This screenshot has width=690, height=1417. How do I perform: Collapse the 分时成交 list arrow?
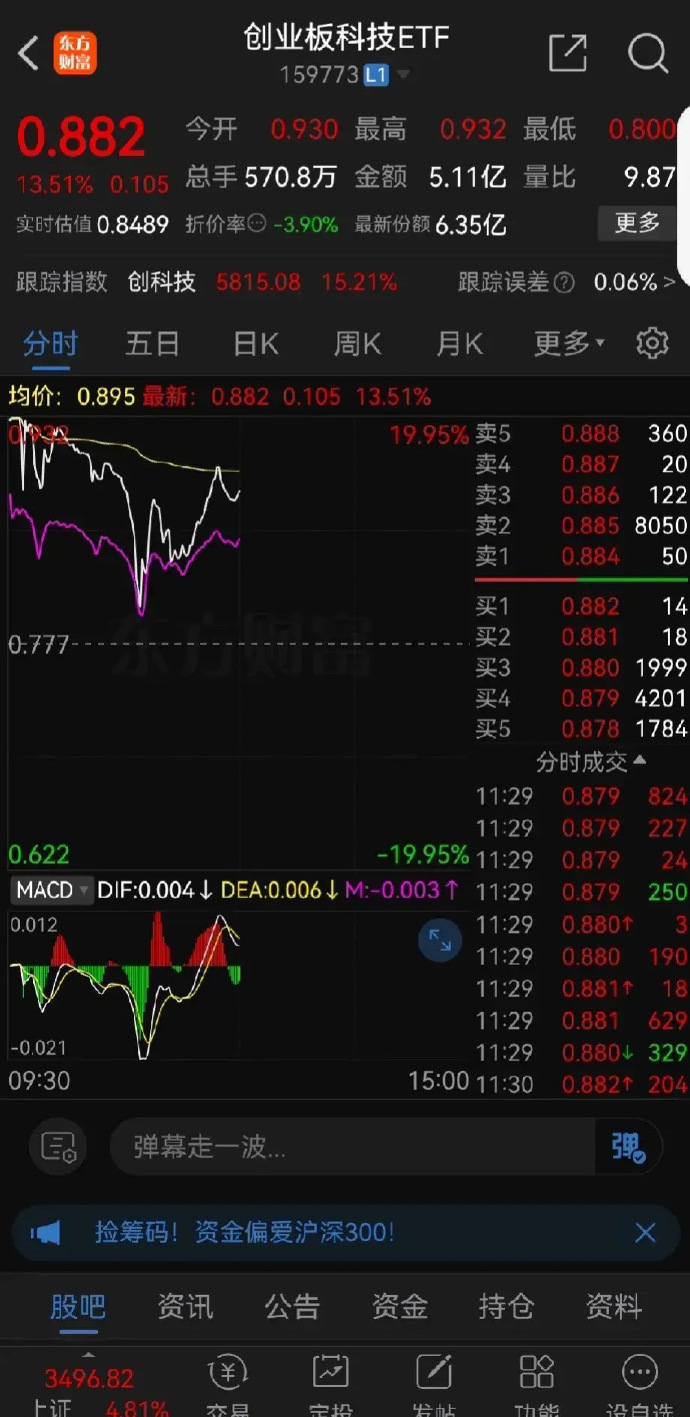tap(641, 761)
